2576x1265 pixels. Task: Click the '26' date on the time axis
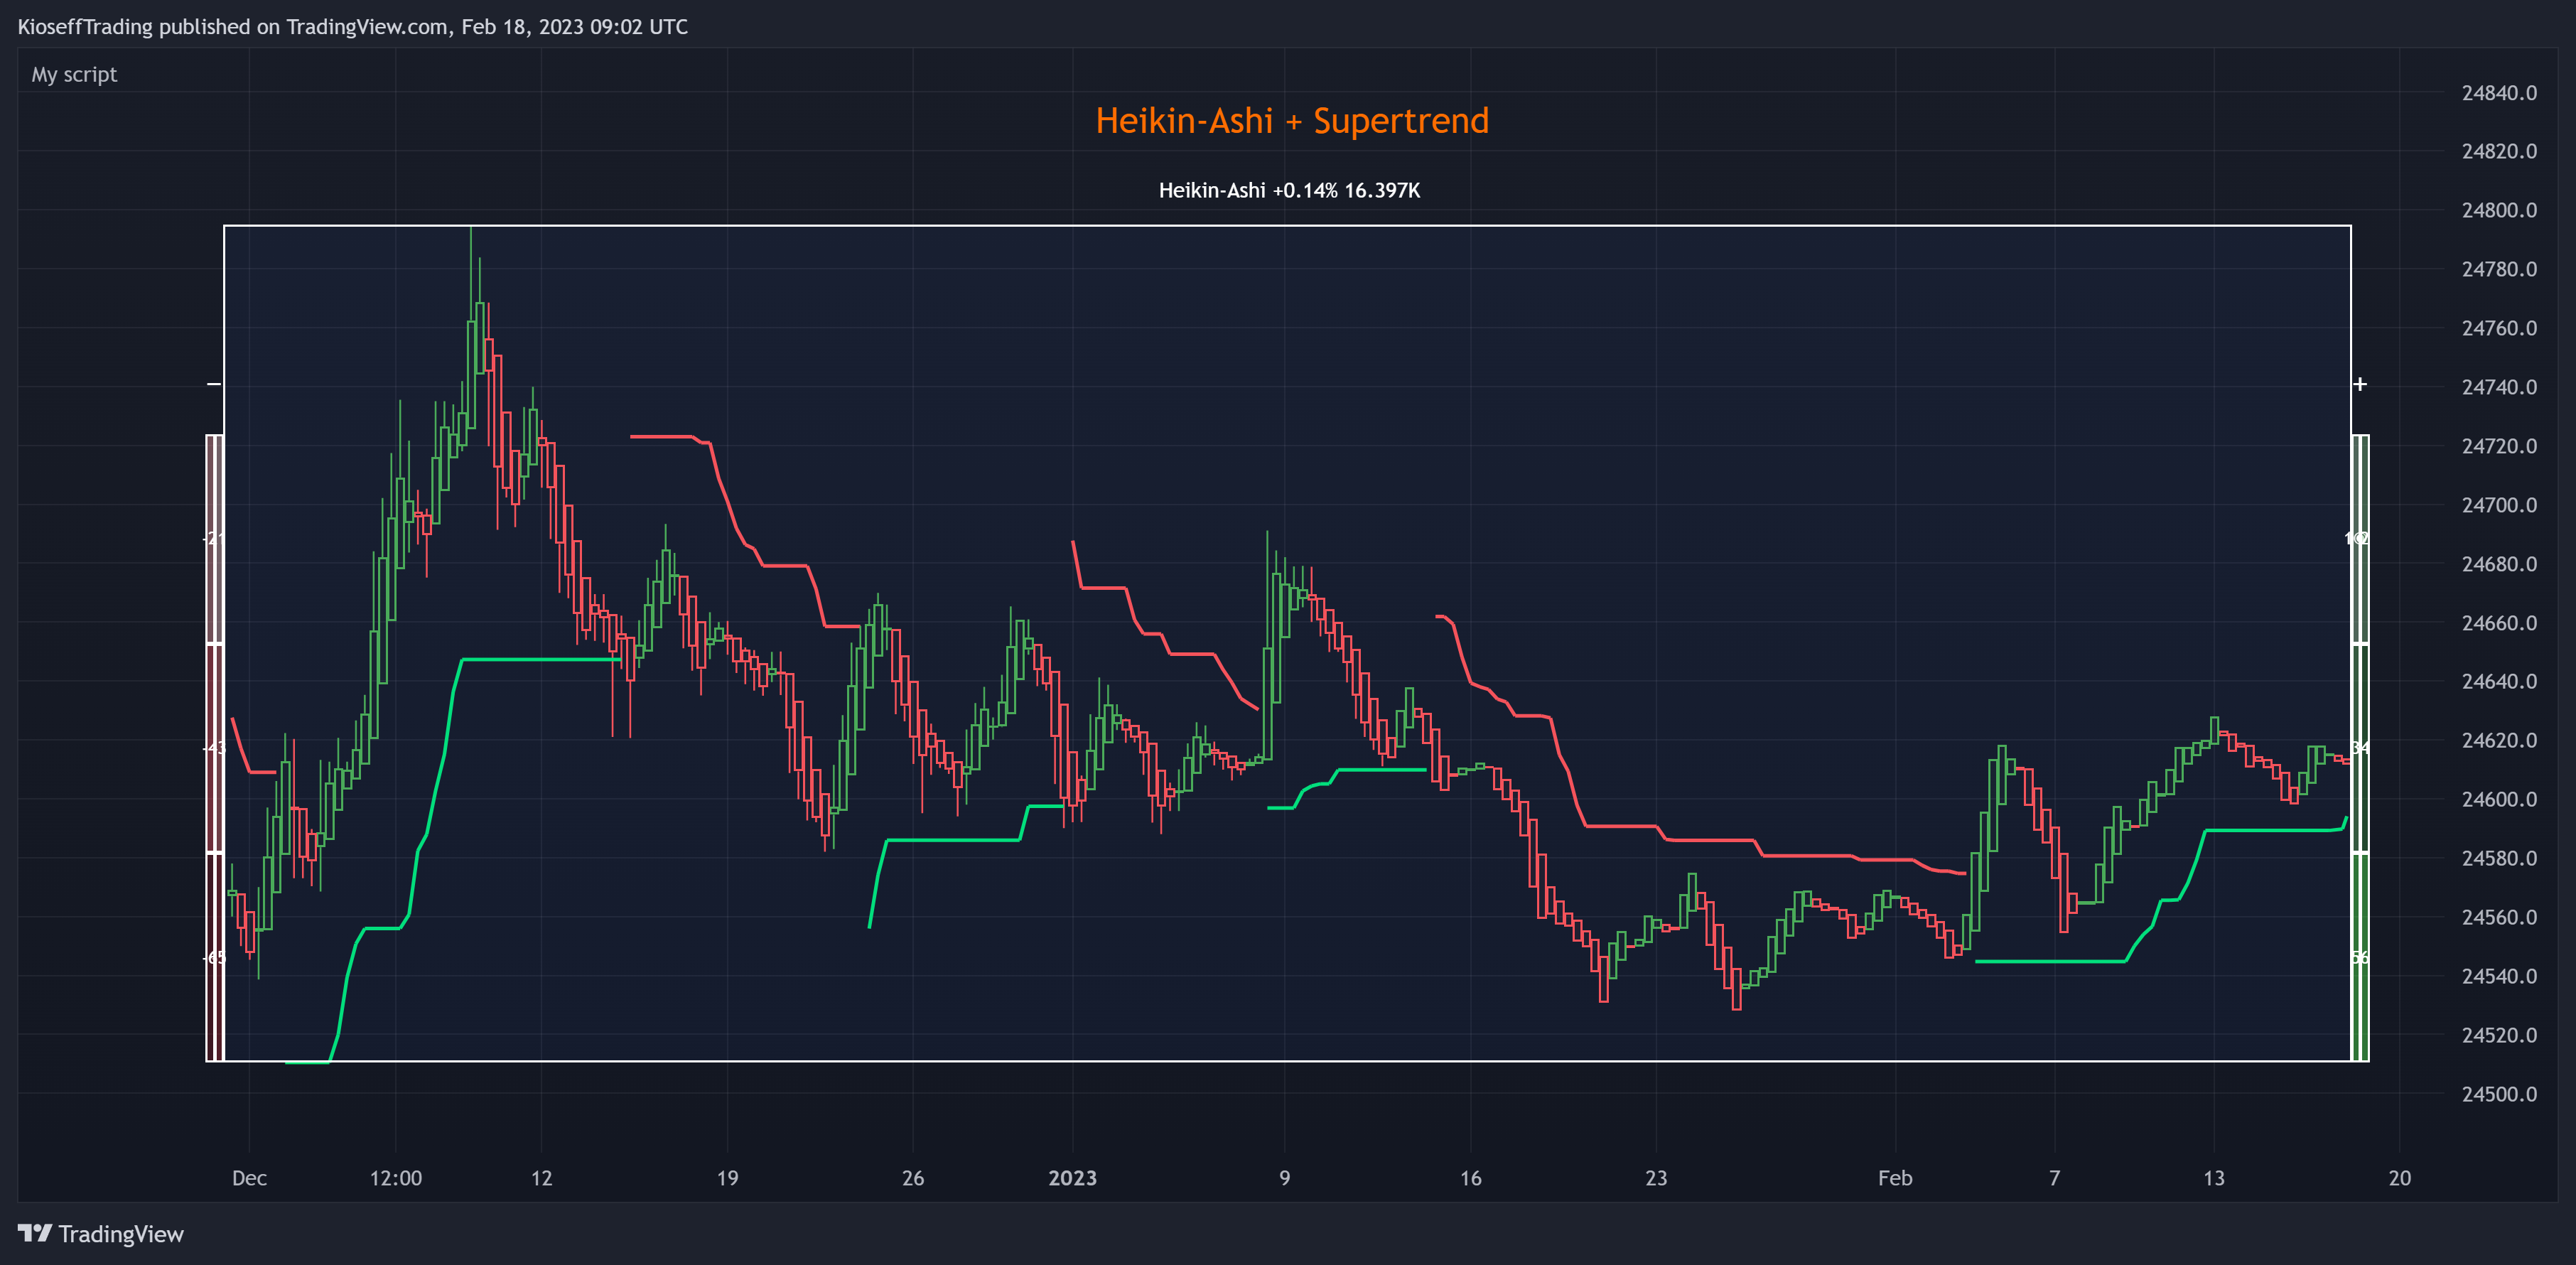tap(913, 1178)
